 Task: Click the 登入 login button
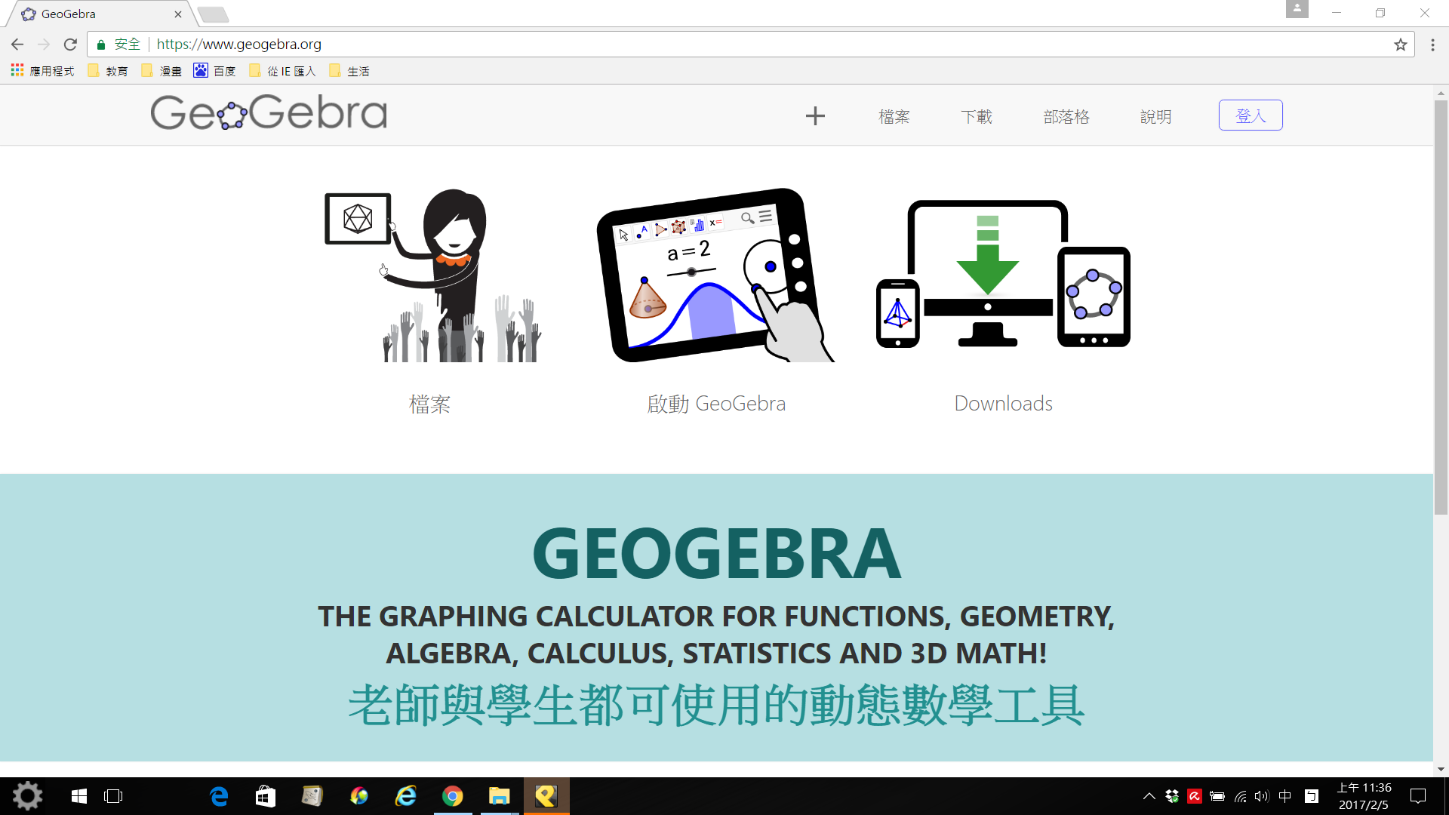tap(1250, 116)
